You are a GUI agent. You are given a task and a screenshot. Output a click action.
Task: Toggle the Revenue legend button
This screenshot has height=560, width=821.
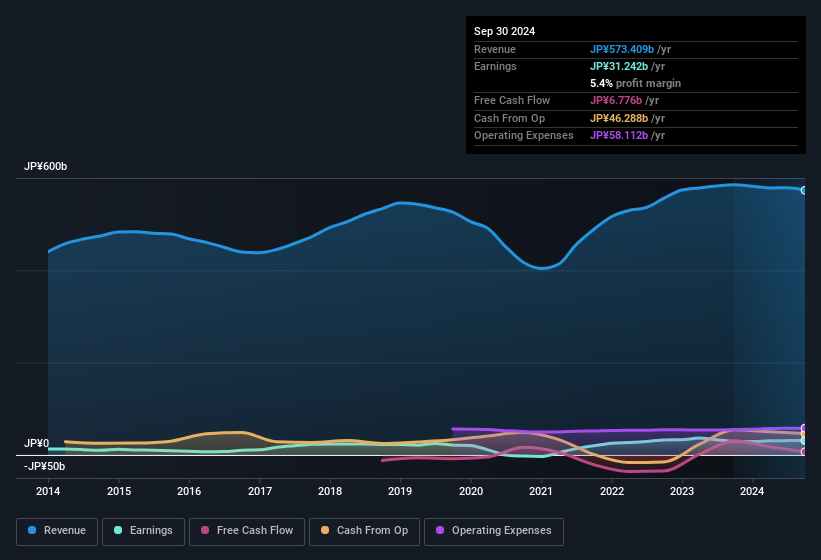pos(57,531)
